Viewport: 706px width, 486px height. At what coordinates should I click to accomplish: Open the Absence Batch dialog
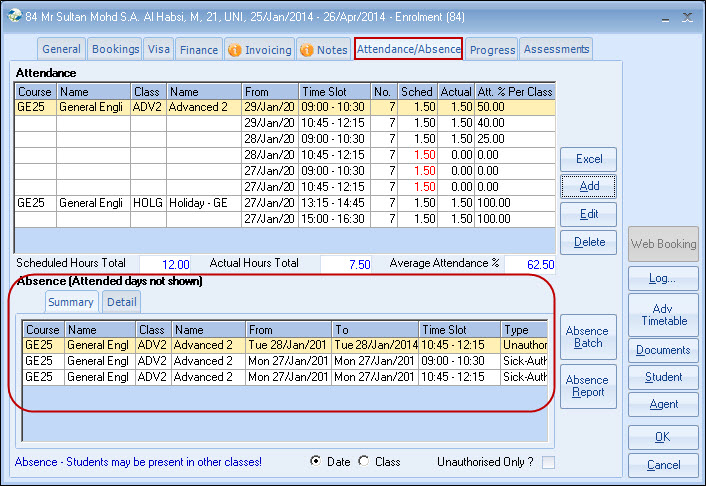[x=587, y=337]
